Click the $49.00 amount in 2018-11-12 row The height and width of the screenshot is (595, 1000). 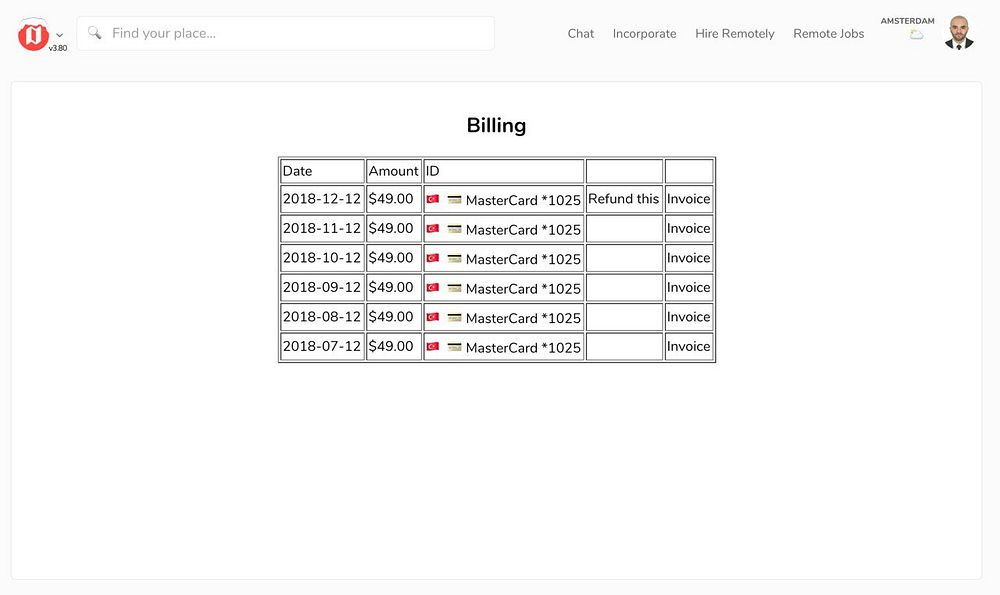coord(391,228)
